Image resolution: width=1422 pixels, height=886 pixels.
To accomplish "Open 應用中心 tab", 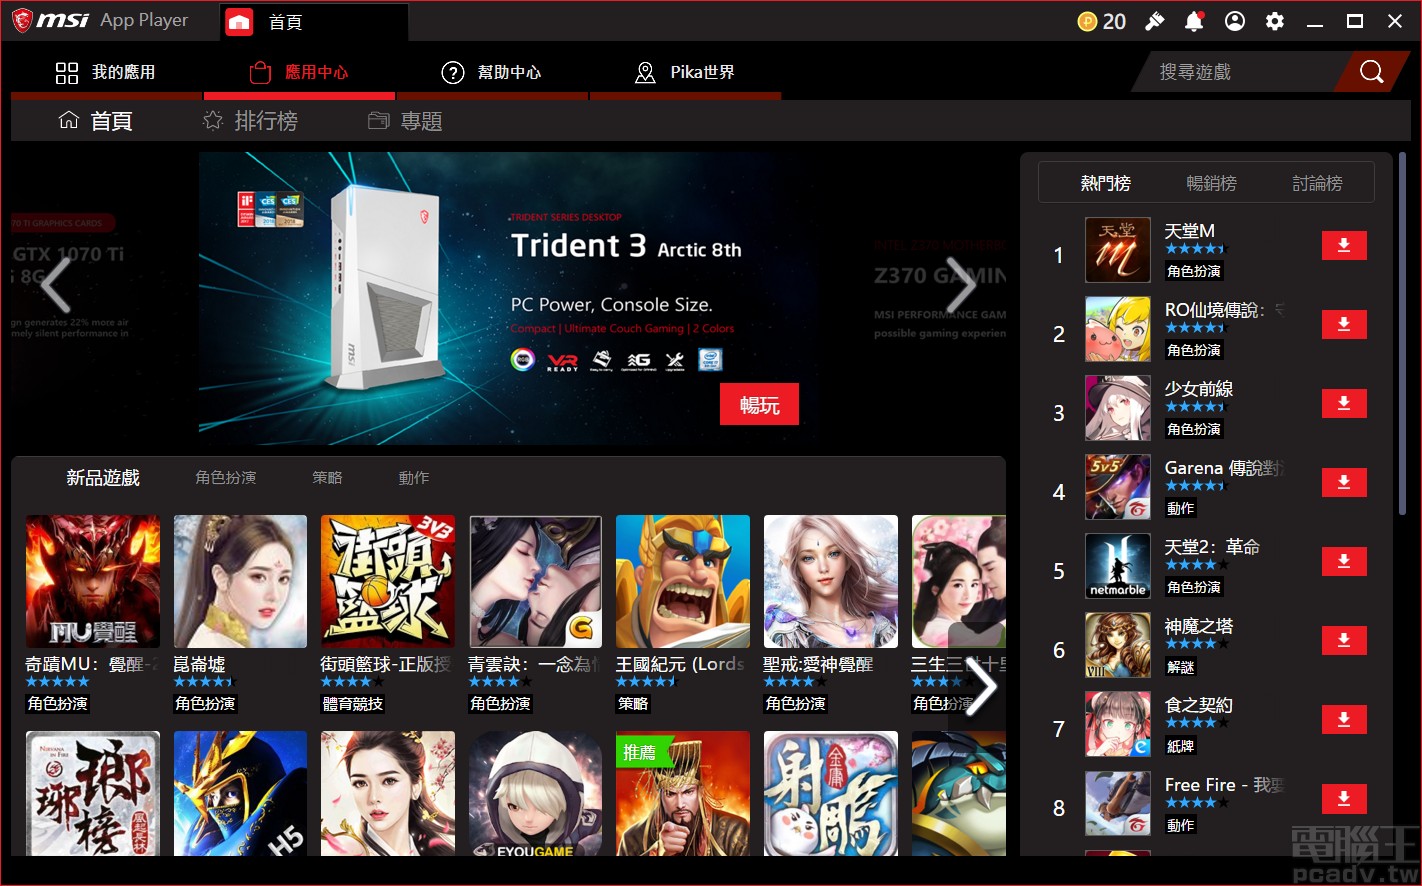I will tap(299, 72).
